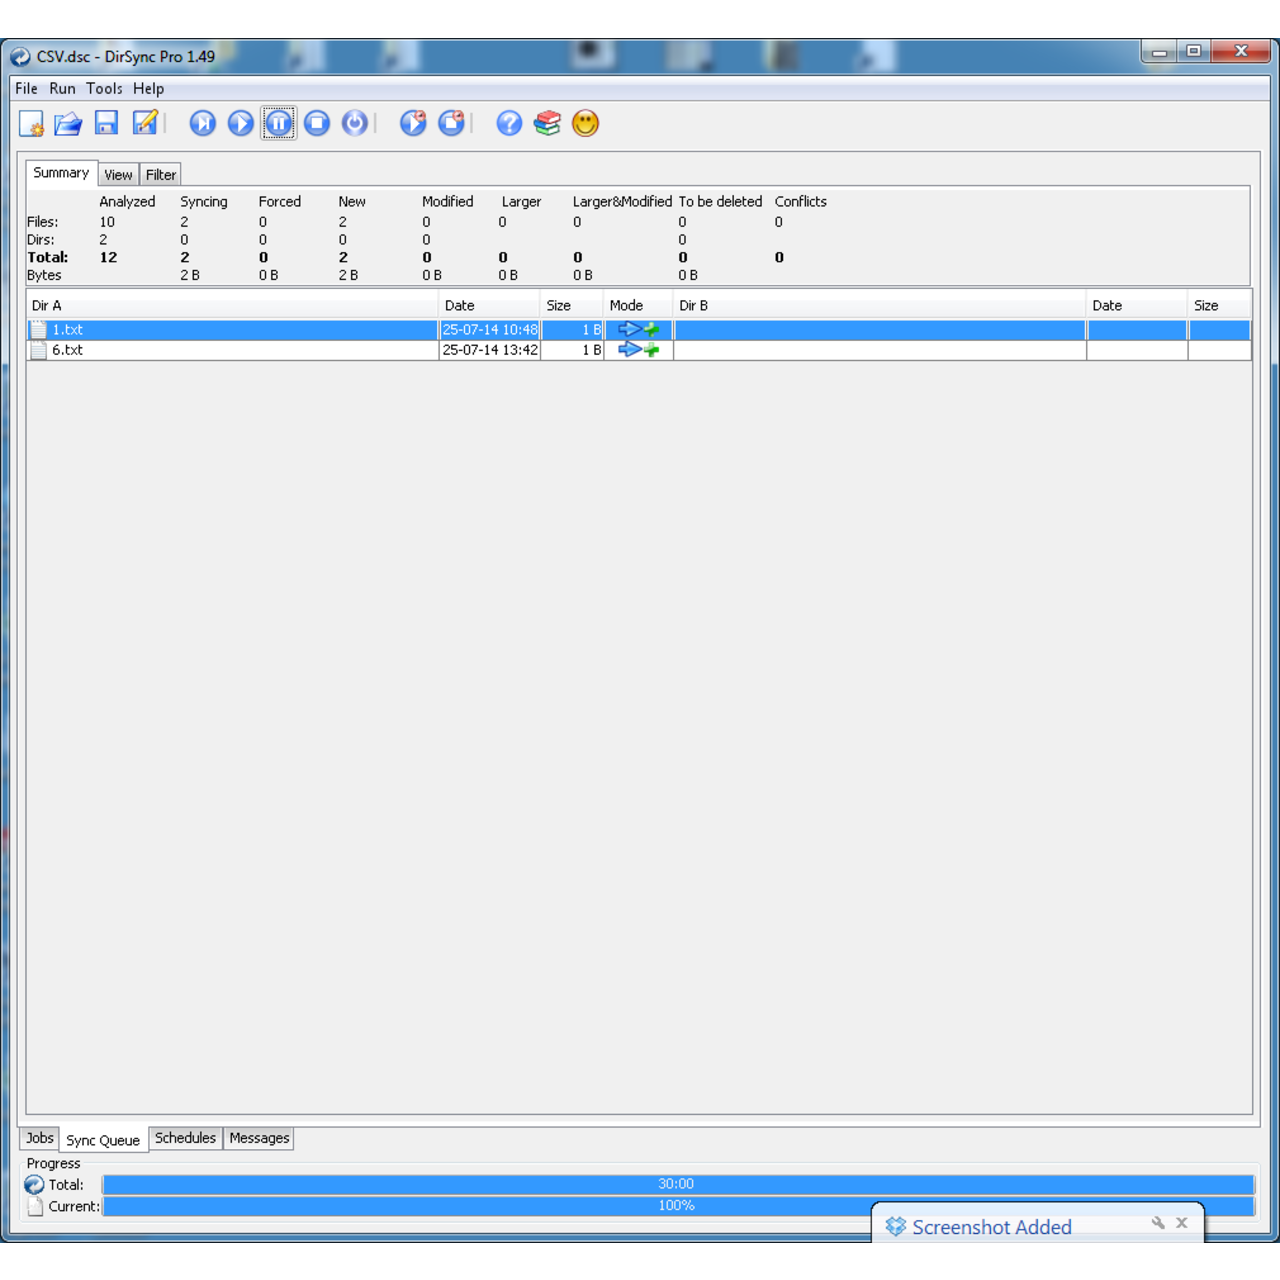Open the log viewer books icon
The image size is (1280, 1280).
coord(547,123)
